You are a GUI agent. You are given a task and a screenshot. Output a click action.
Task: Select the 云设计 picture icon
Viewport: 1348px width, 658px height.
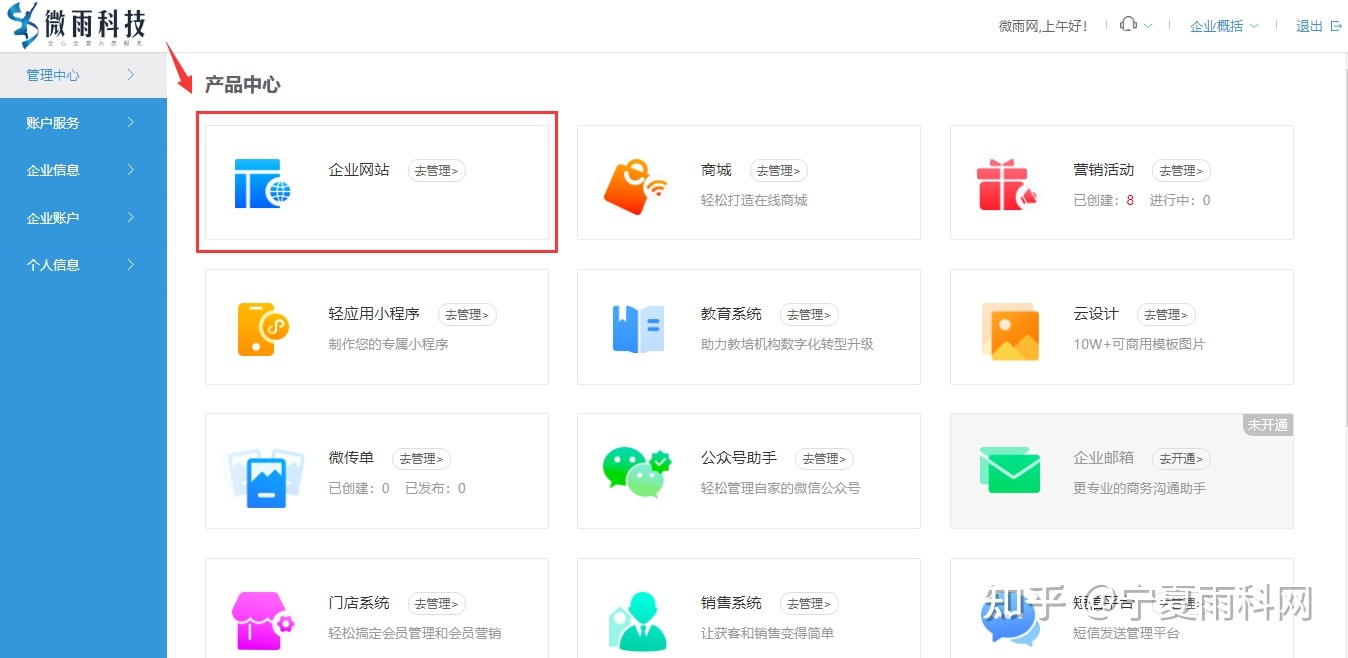click(1008, 327)
